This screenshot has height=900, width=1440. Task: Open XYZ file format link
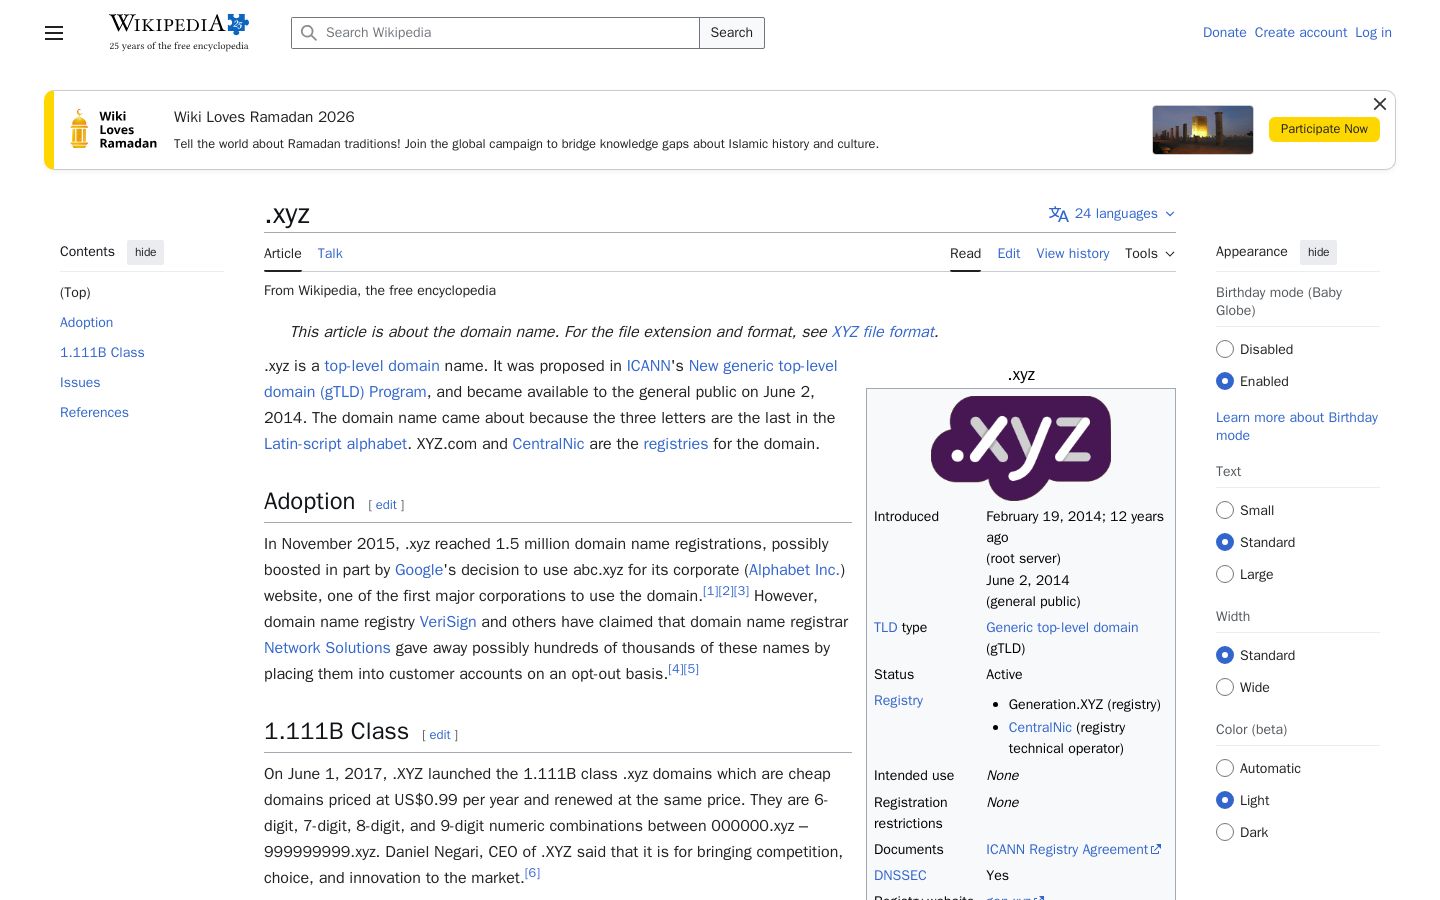pos(883,332)
